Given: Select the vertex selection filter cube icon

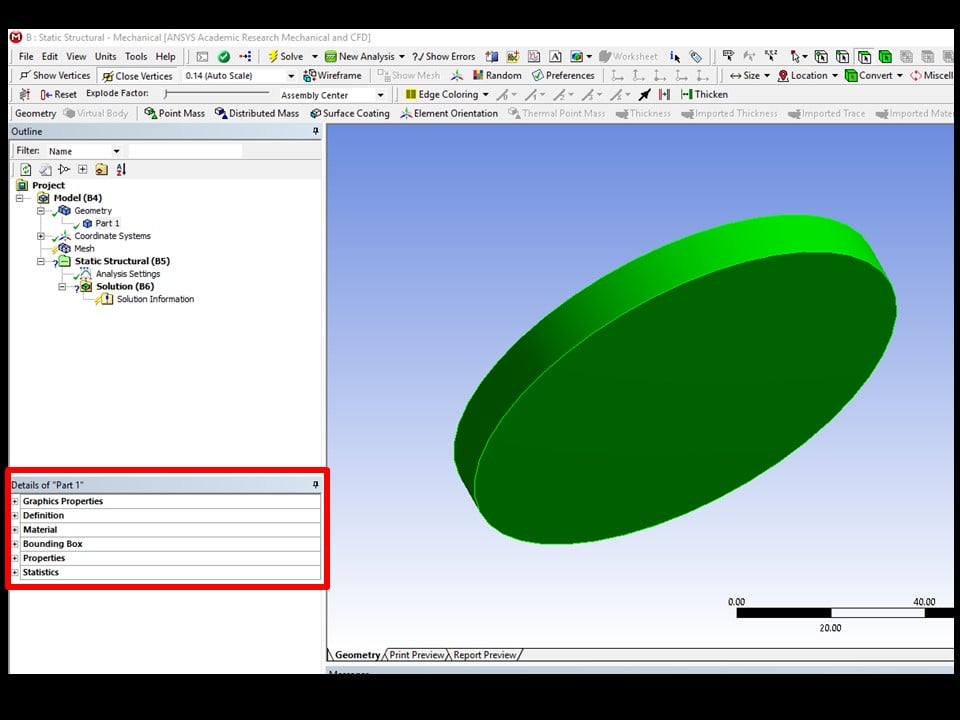Looking at the screenshot, I should 821,56.
